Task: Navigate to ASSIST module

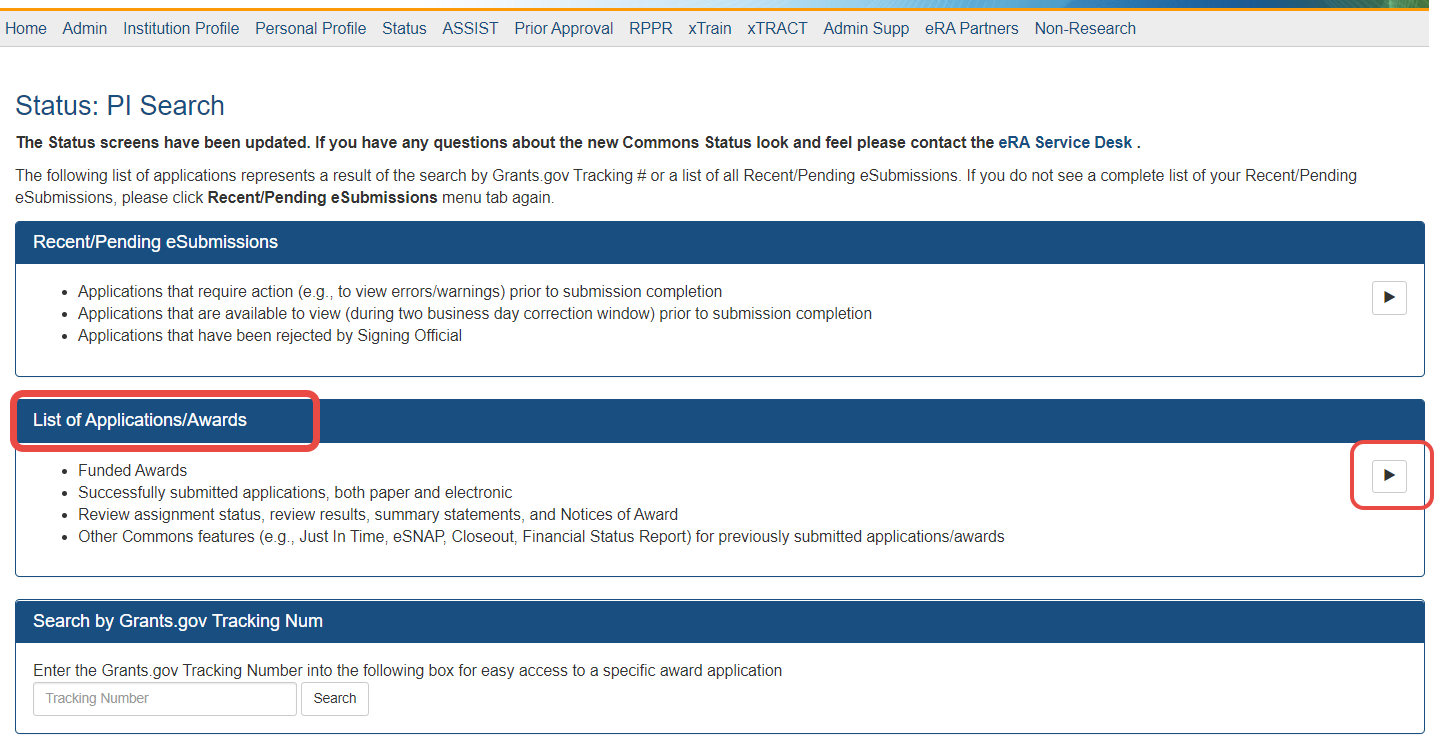Action: 470,28
